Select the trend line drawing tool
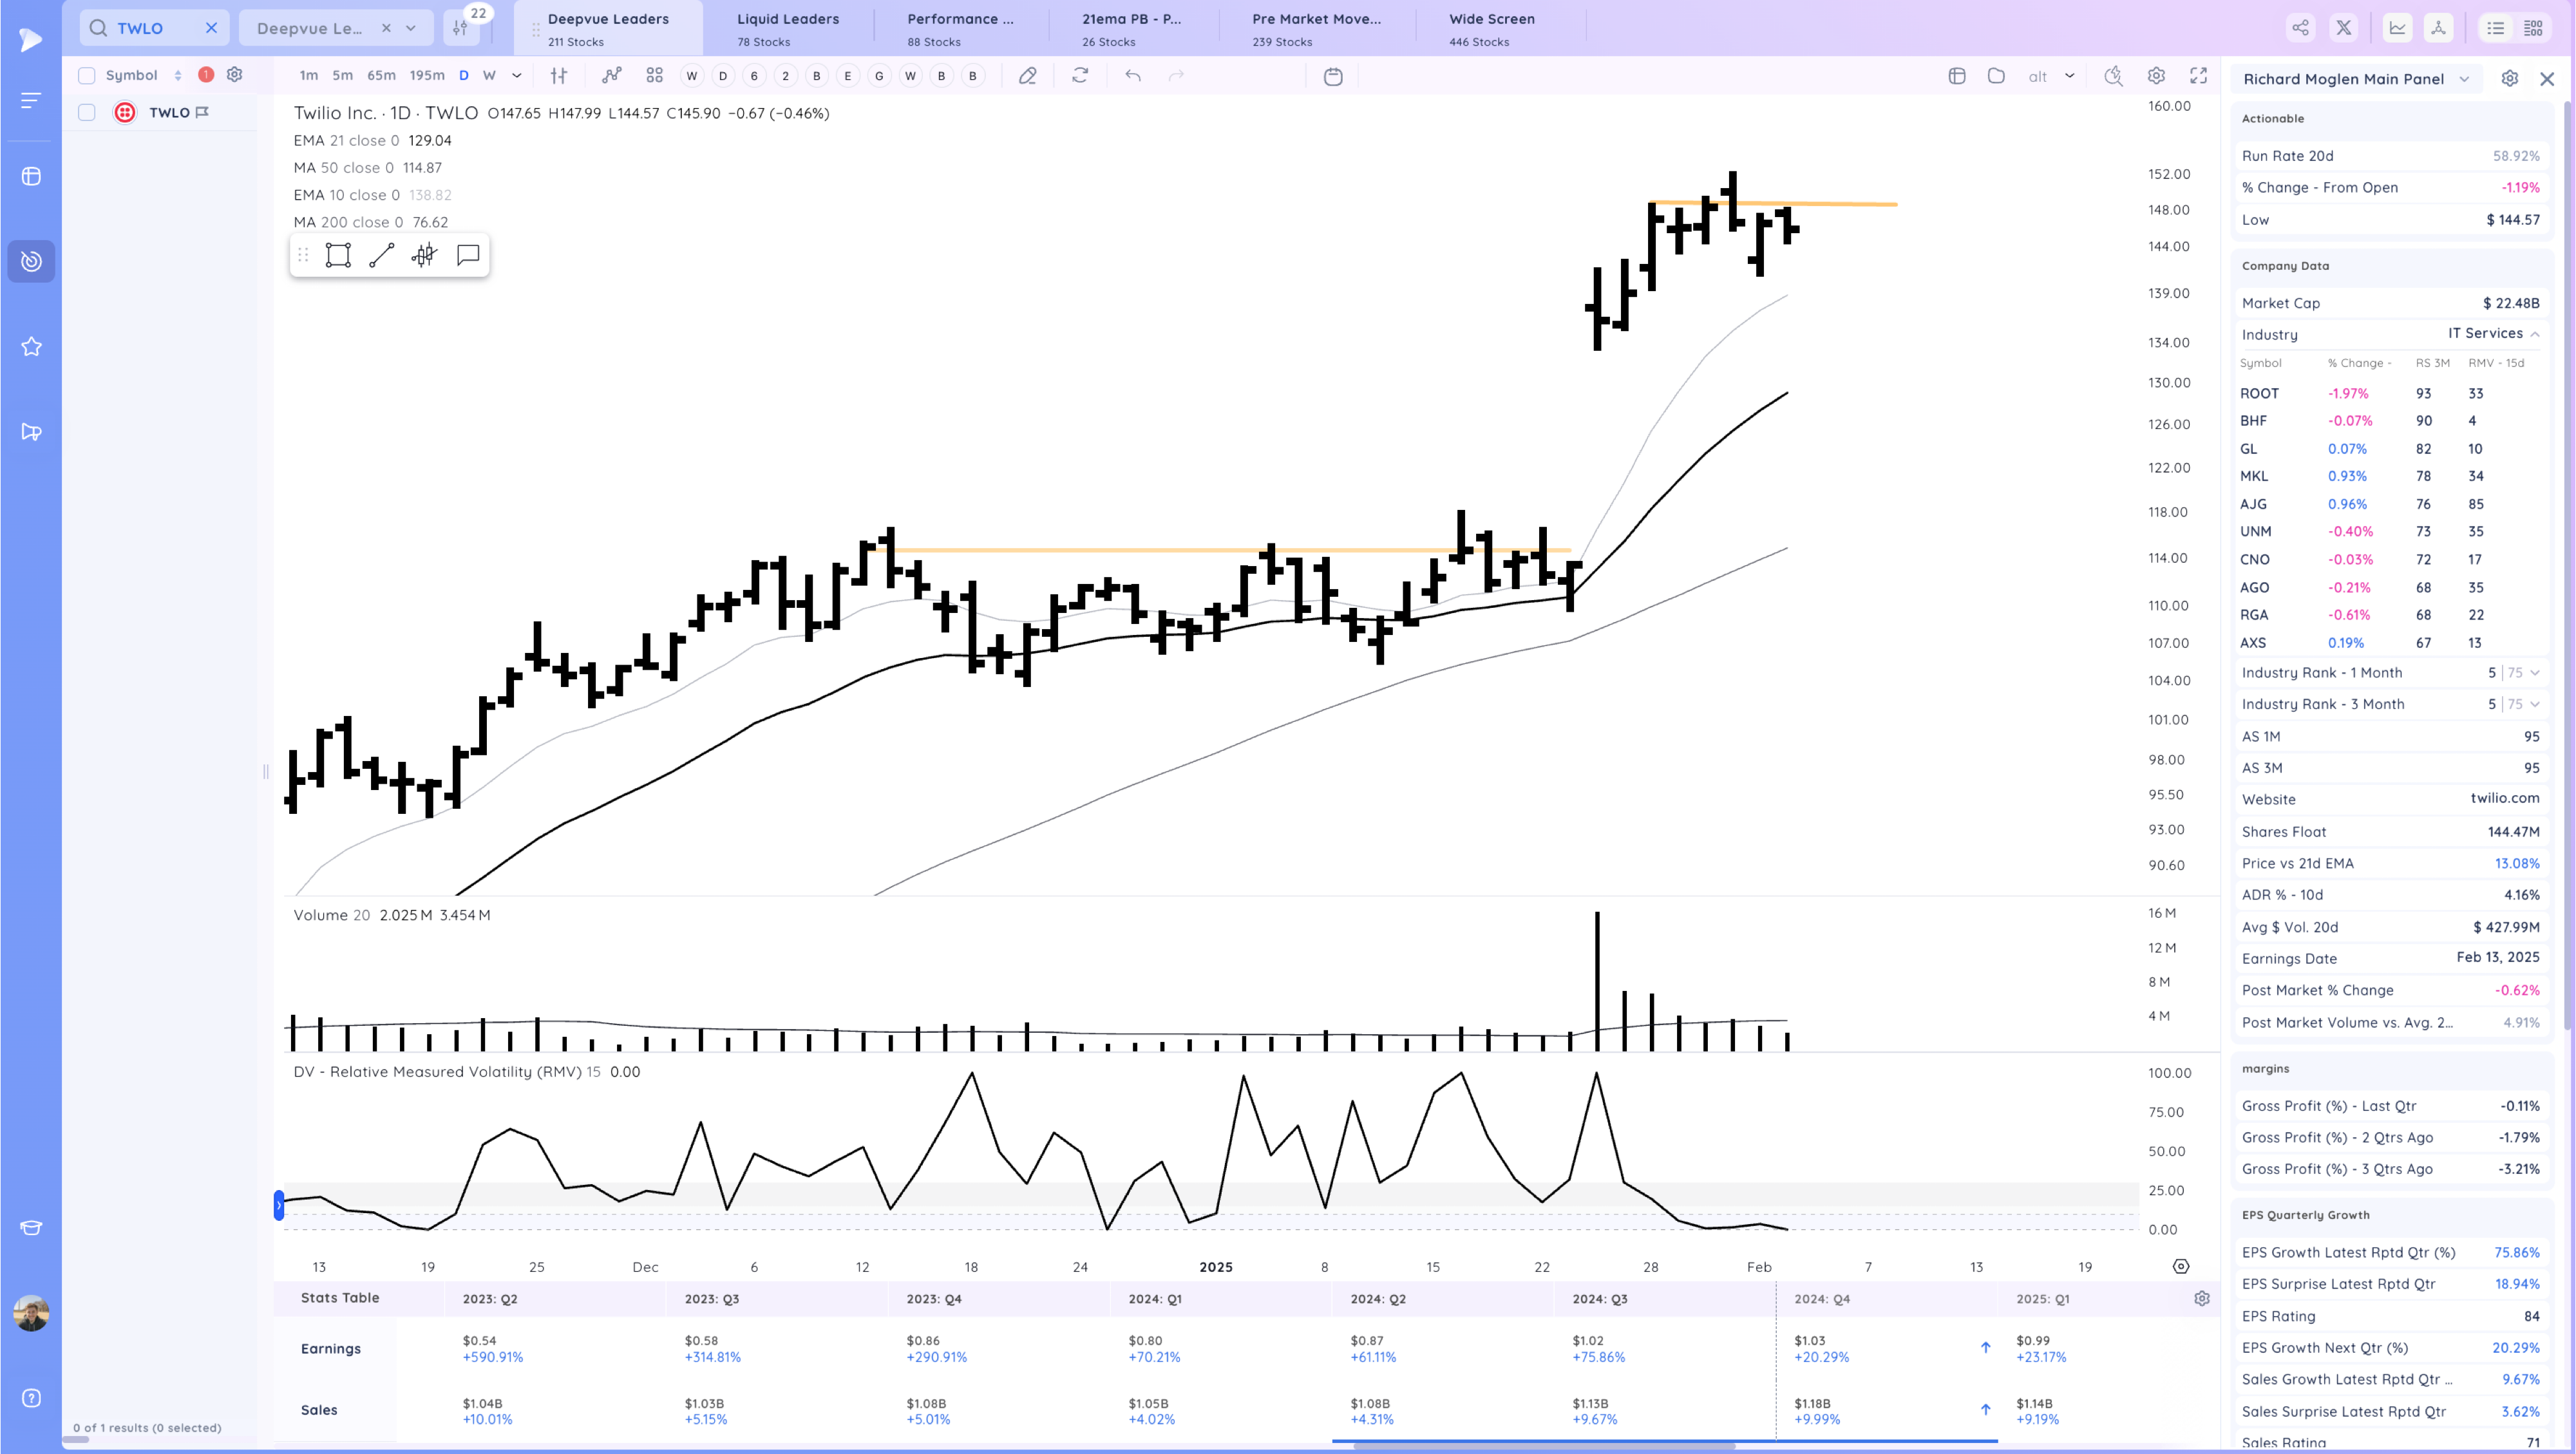Viewport: 2576px width, 1454px height. [381, 255]
